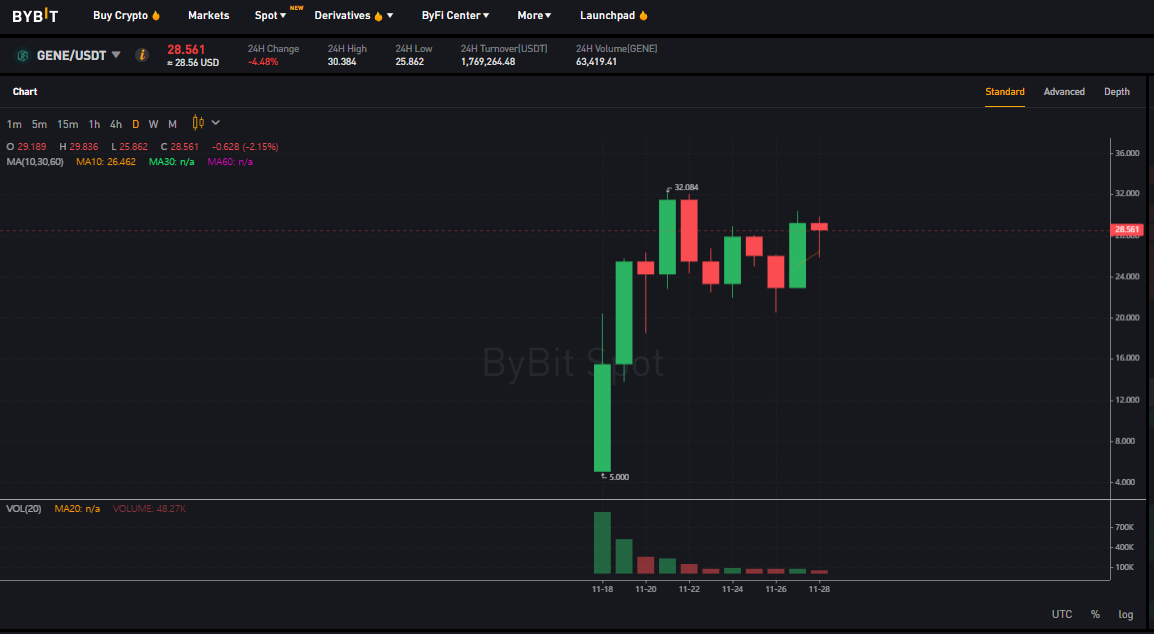Click the UTC timezone button
The width and height of the screenshot is (1154, 634).
click(x=1062, y=614)
